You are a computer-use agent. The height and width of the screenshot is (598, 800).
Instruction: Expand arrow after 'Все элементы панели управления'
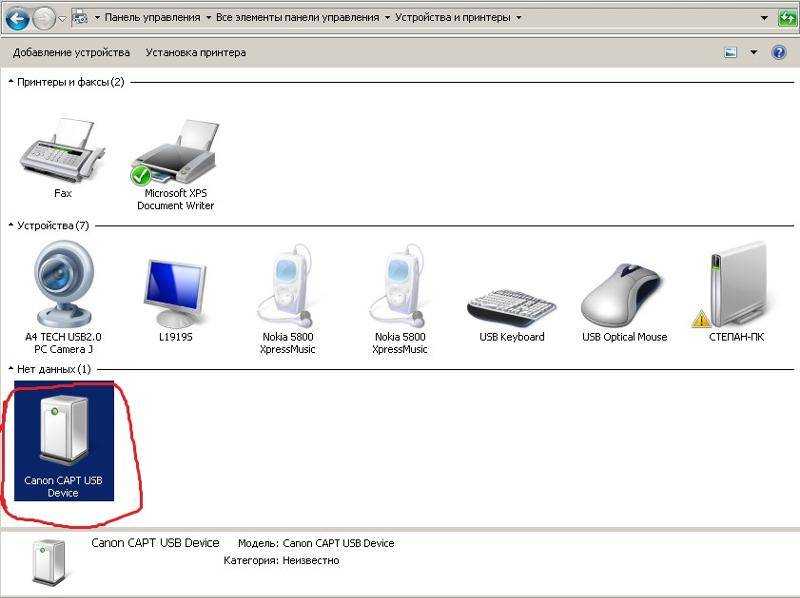point(387,18)
